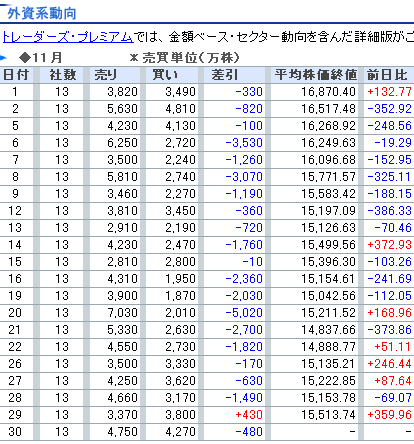
Task: Select closing price 15,222.85
Action: click(328, 381)
